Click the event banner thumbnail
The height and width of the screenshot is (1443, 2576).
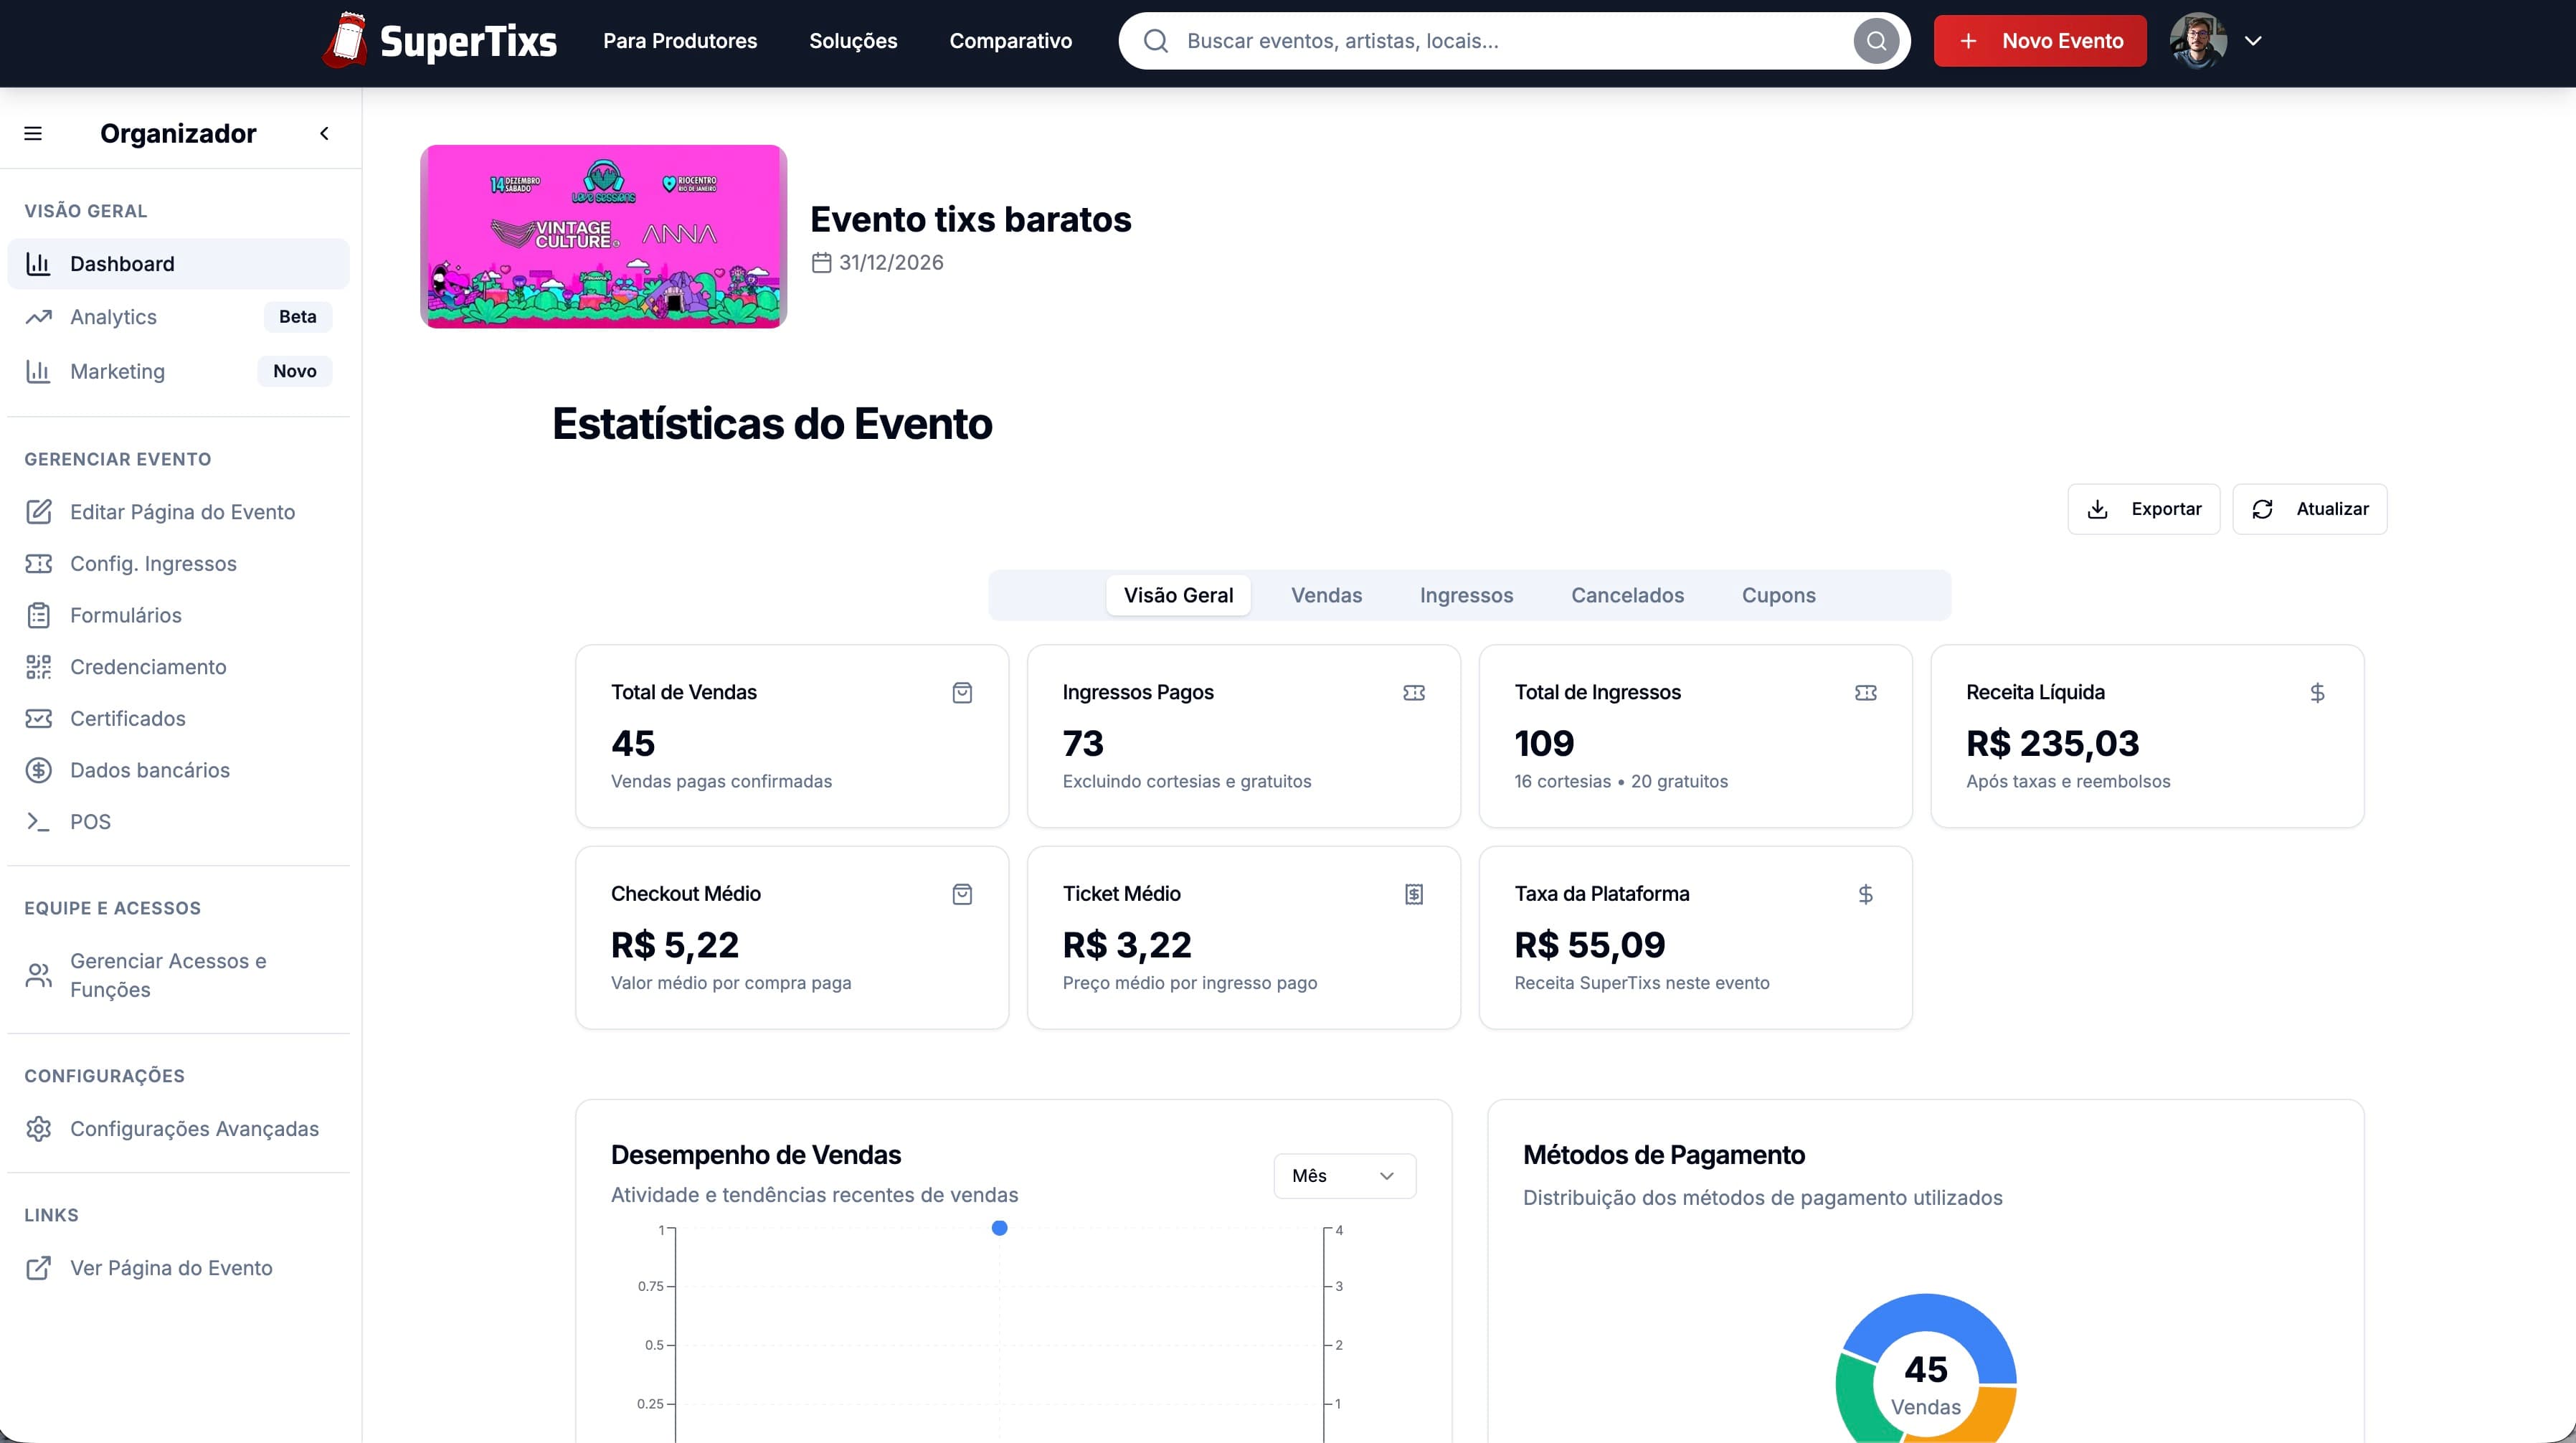(603, 236)
